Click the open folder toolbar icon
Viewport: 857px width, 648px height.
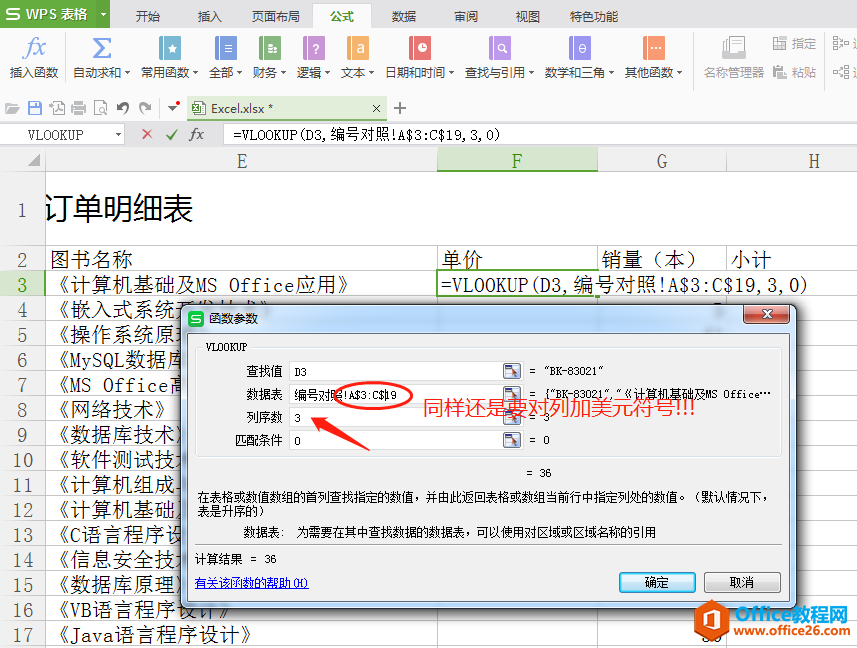[12, 108]
